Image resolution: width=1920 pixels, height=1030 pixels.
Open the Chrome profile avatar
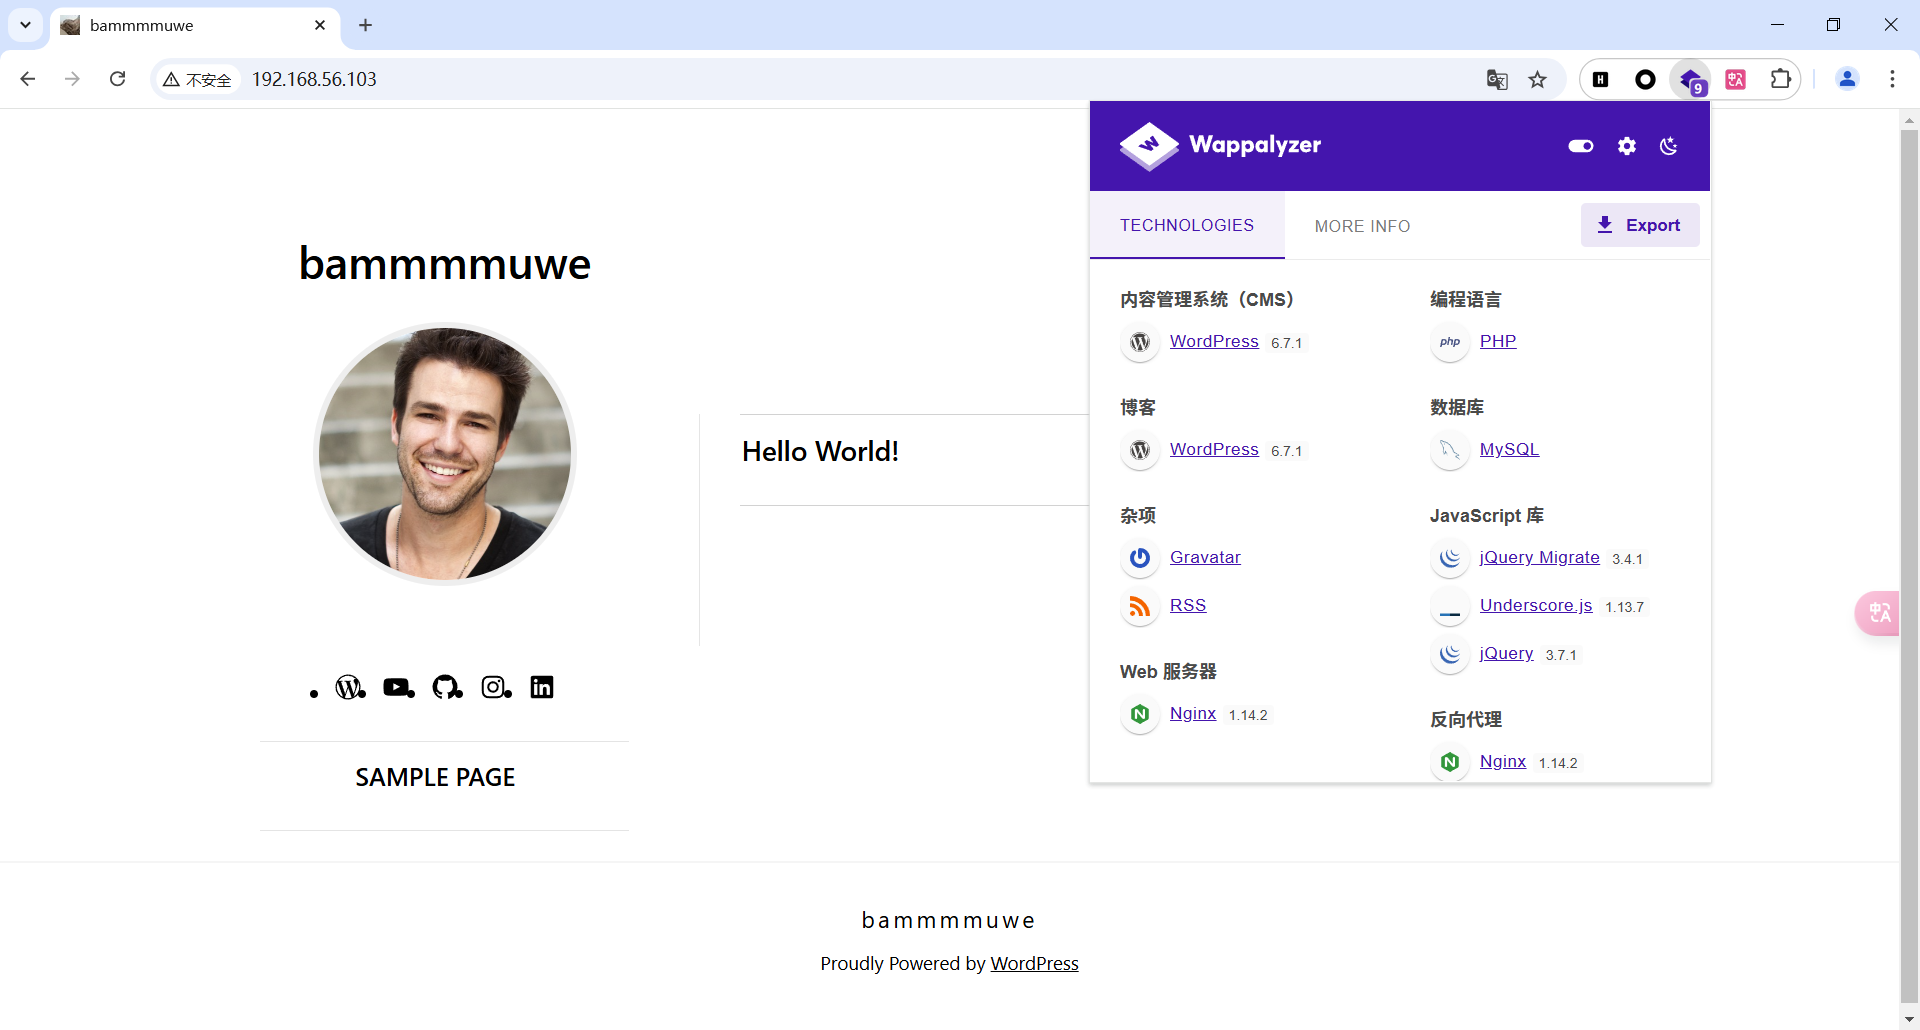click(x=1847, y=79)
